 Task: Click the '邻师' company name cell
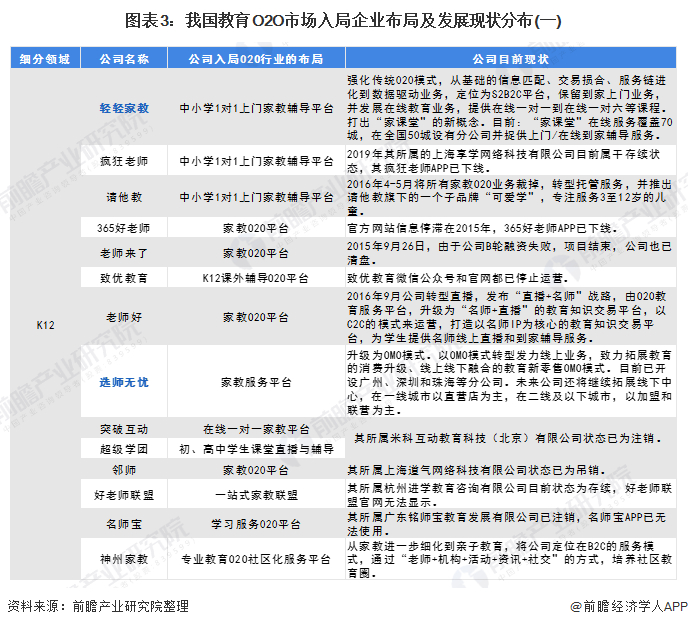[x=124, y=470]
